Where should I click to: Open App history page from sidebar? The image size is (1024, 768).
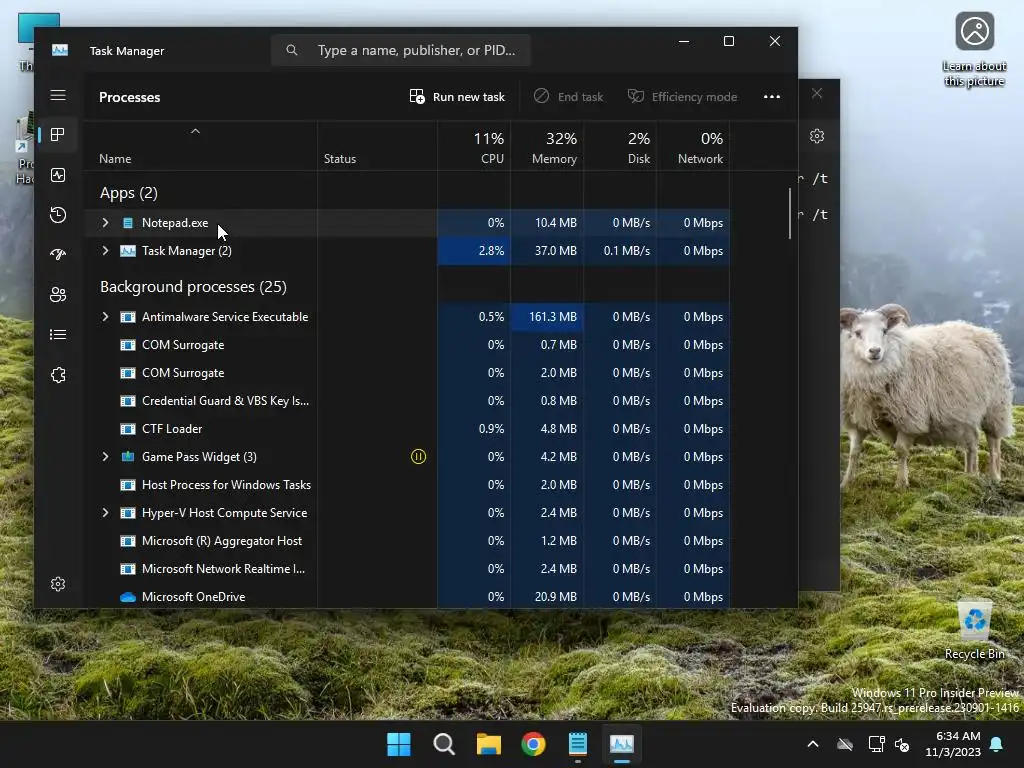pyautogui.click(x=58, y=215)
